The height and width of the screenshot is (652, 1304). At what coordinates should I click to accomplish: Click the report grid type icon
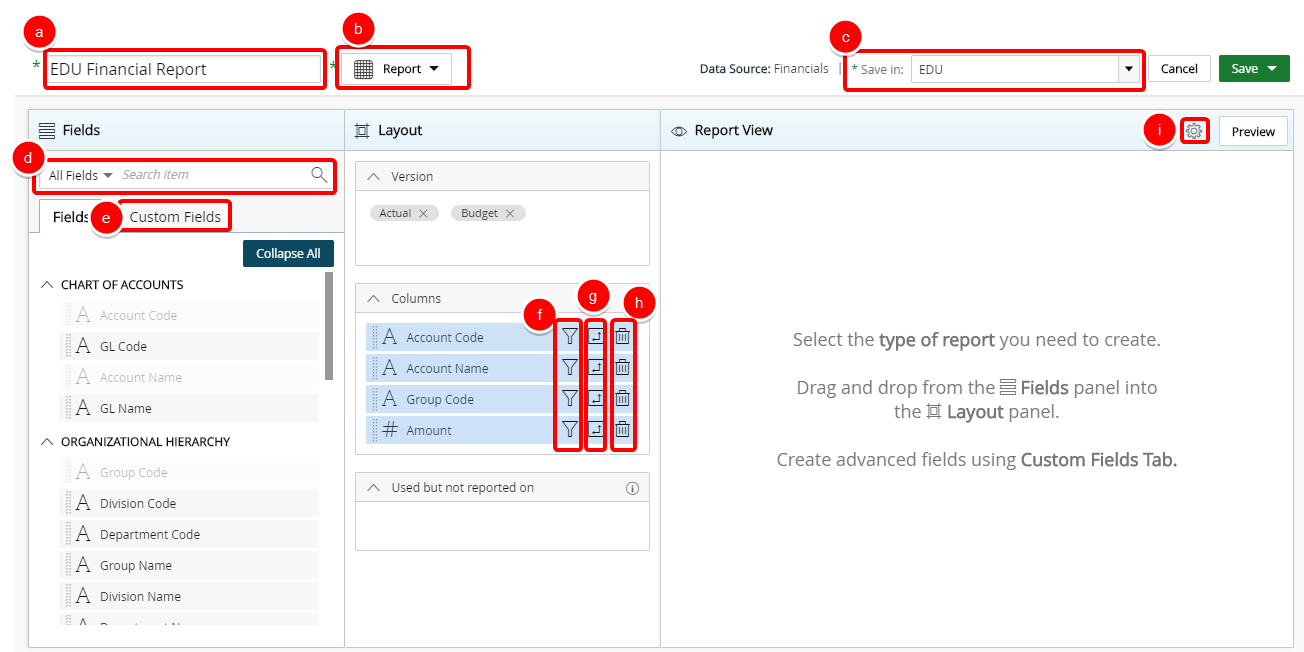(364, 69)
